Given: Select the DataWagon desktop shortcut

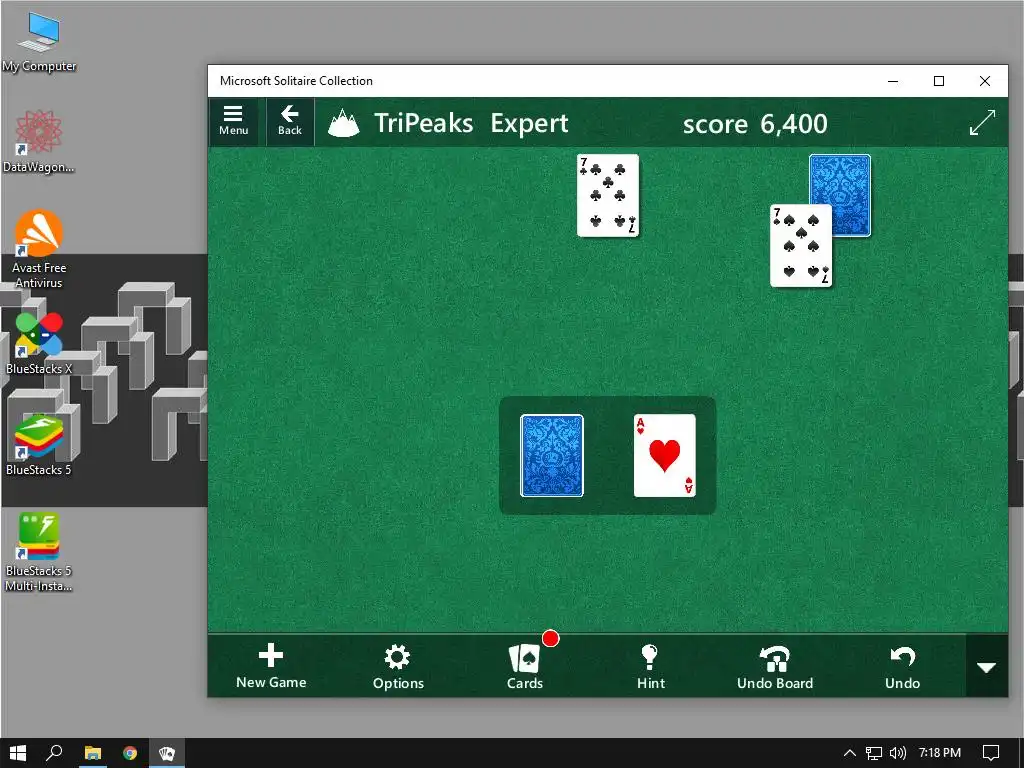Looking at the screenshot, I should pos(38,142).
